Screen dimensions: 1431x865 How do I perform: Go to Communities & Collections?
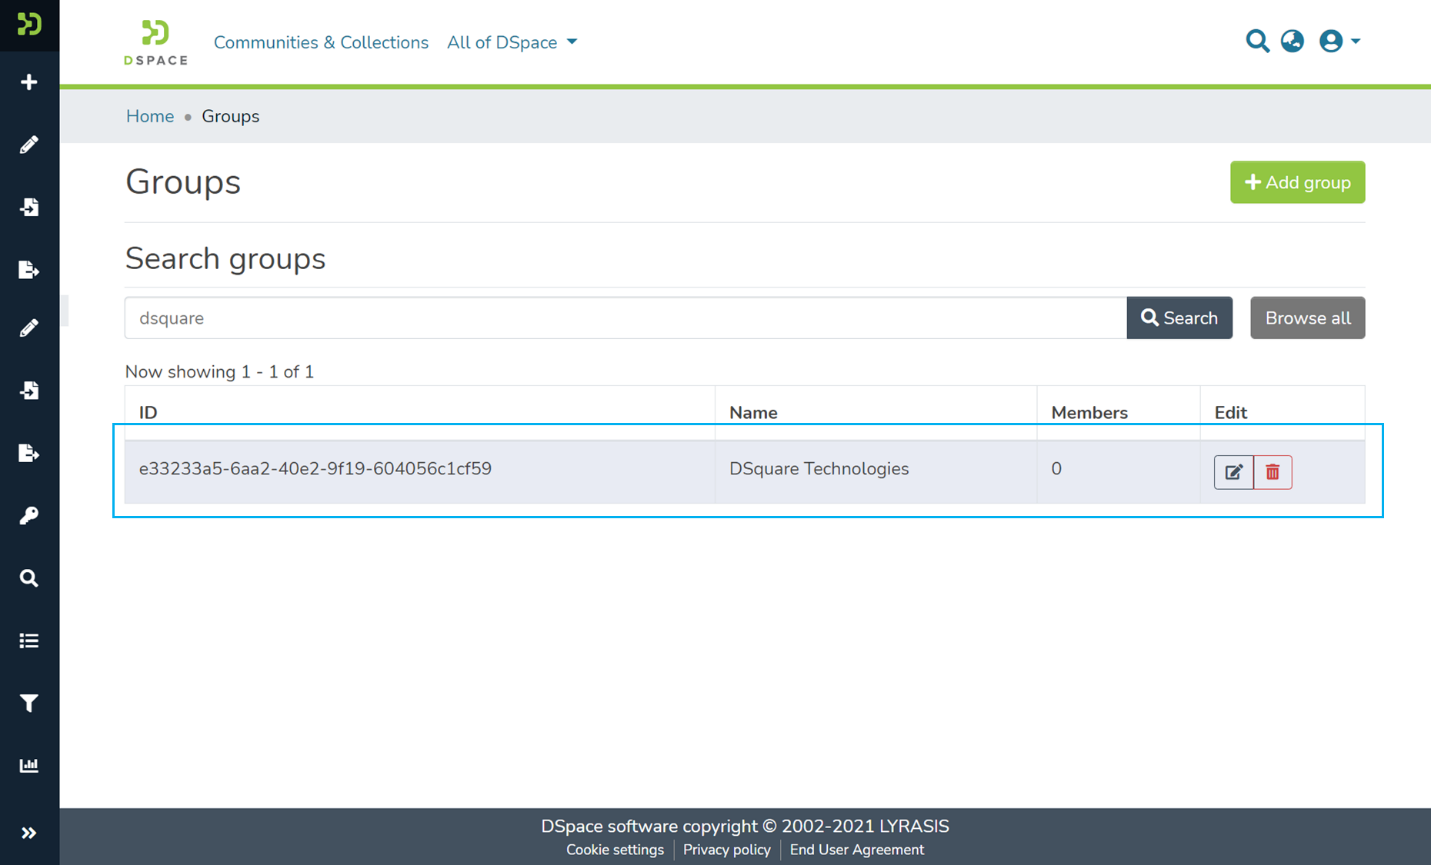point(320,42)
